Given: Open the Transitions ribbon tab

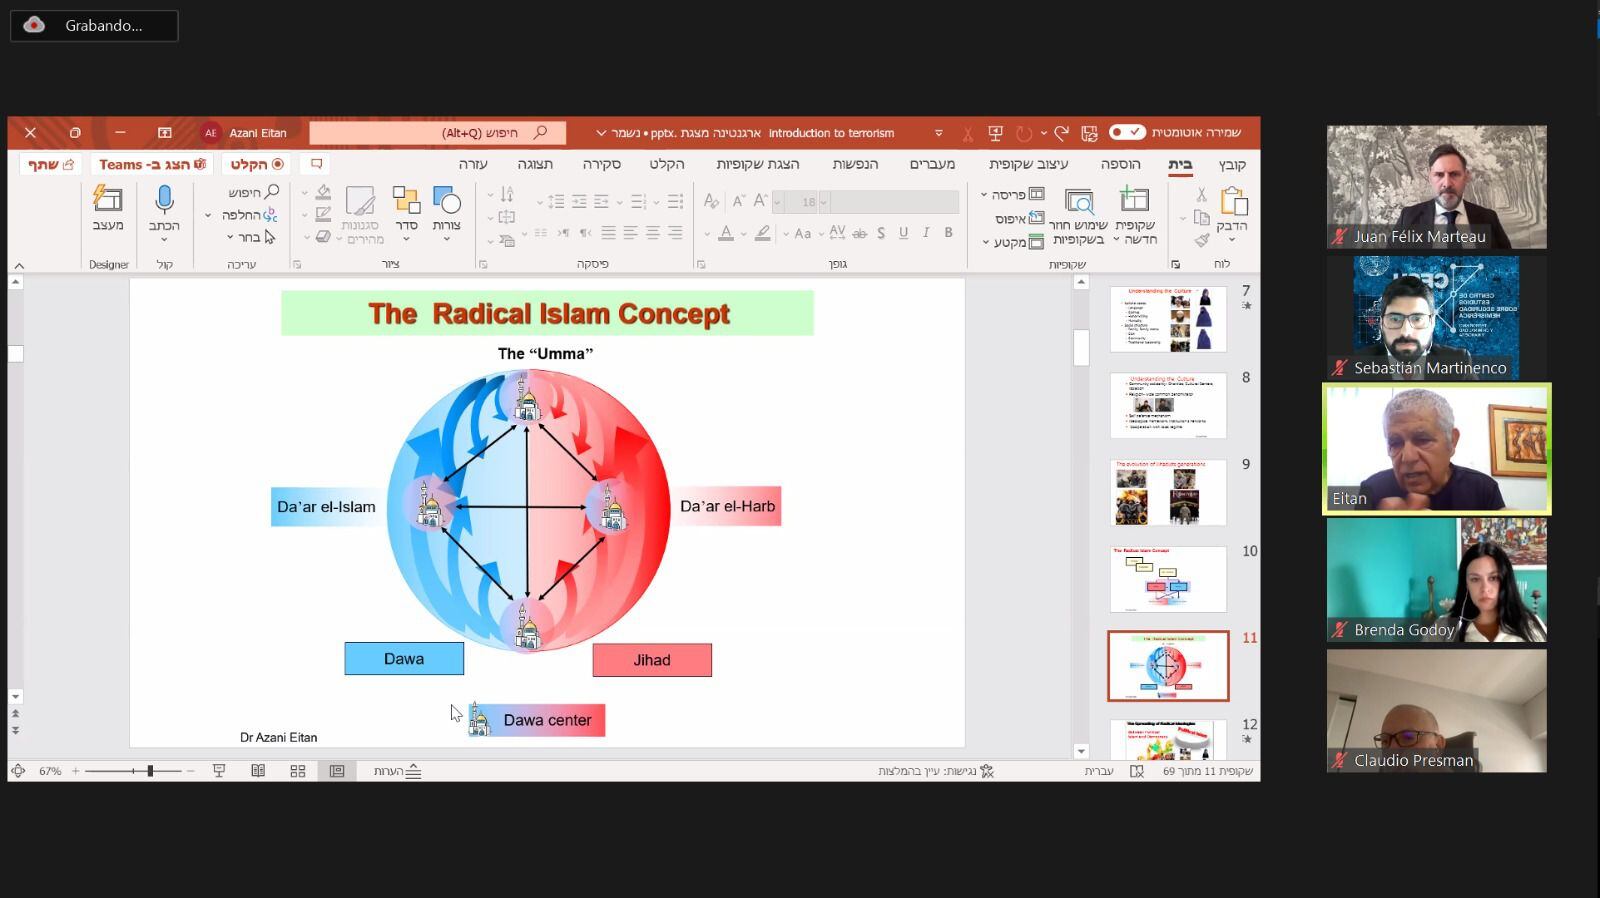Looking at the screenshot, I should coord(932,164).
